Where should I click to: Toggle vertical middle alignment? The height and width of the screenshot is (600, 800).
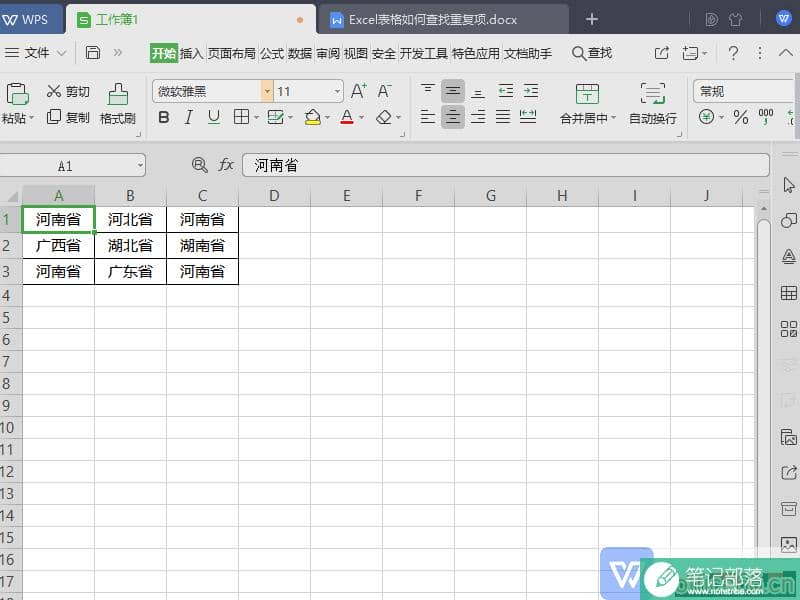coord(453,91)
